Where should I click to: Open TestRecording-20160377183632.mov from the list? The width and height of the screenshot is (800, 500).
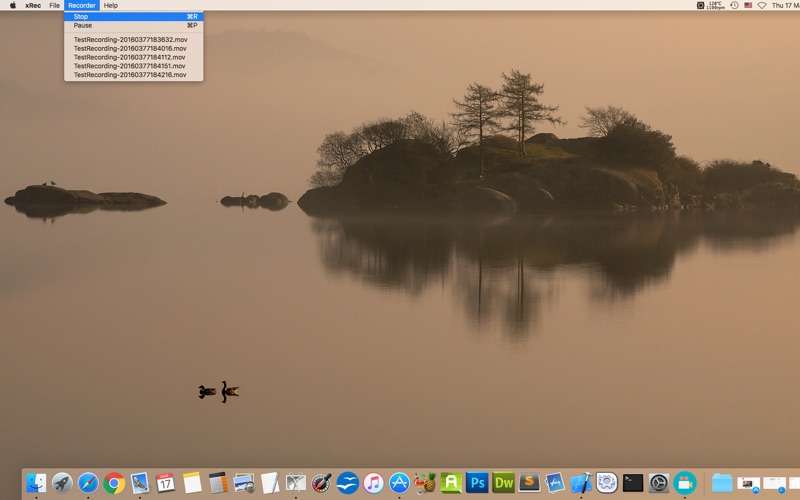click(130, 39)
